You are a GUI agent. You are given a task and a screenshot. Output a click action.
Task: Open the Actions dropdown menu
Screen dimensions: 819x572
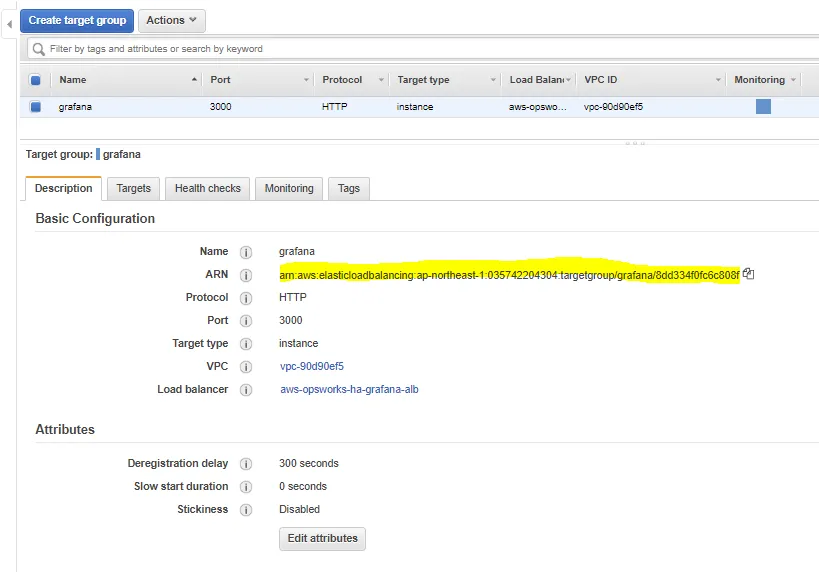click(x=171, y=20)
